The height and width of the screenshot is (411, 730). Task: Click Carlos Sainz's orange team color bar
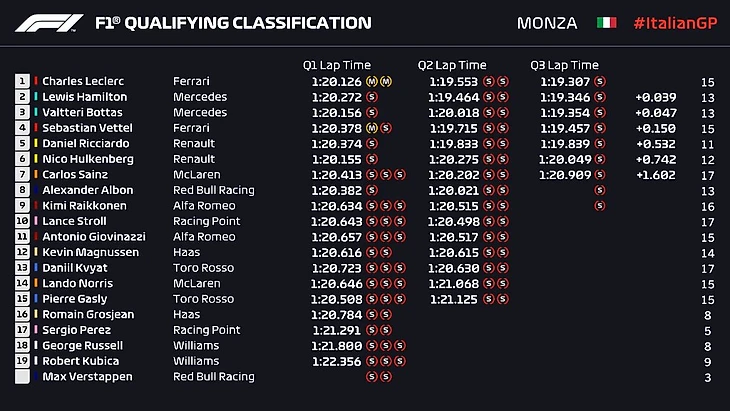(x=36, y=174)
